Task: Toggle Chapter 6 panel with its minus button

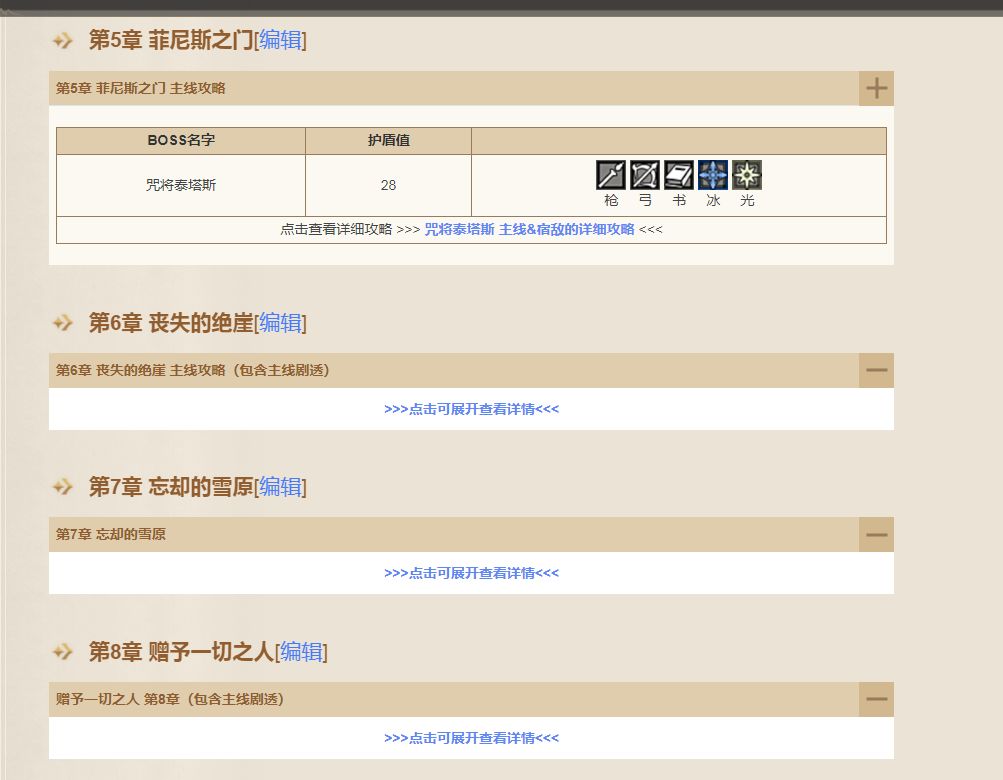Action: 876,370
